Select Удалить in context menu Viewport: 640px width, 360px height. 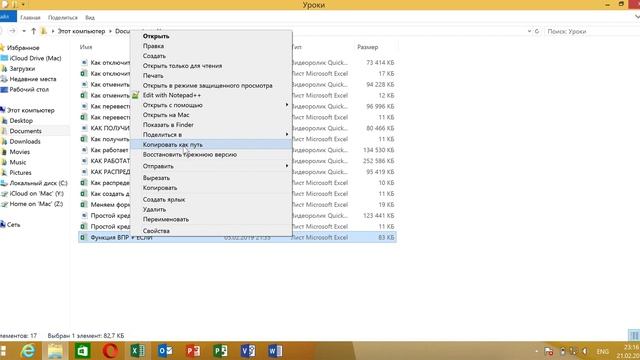(154, 209)
